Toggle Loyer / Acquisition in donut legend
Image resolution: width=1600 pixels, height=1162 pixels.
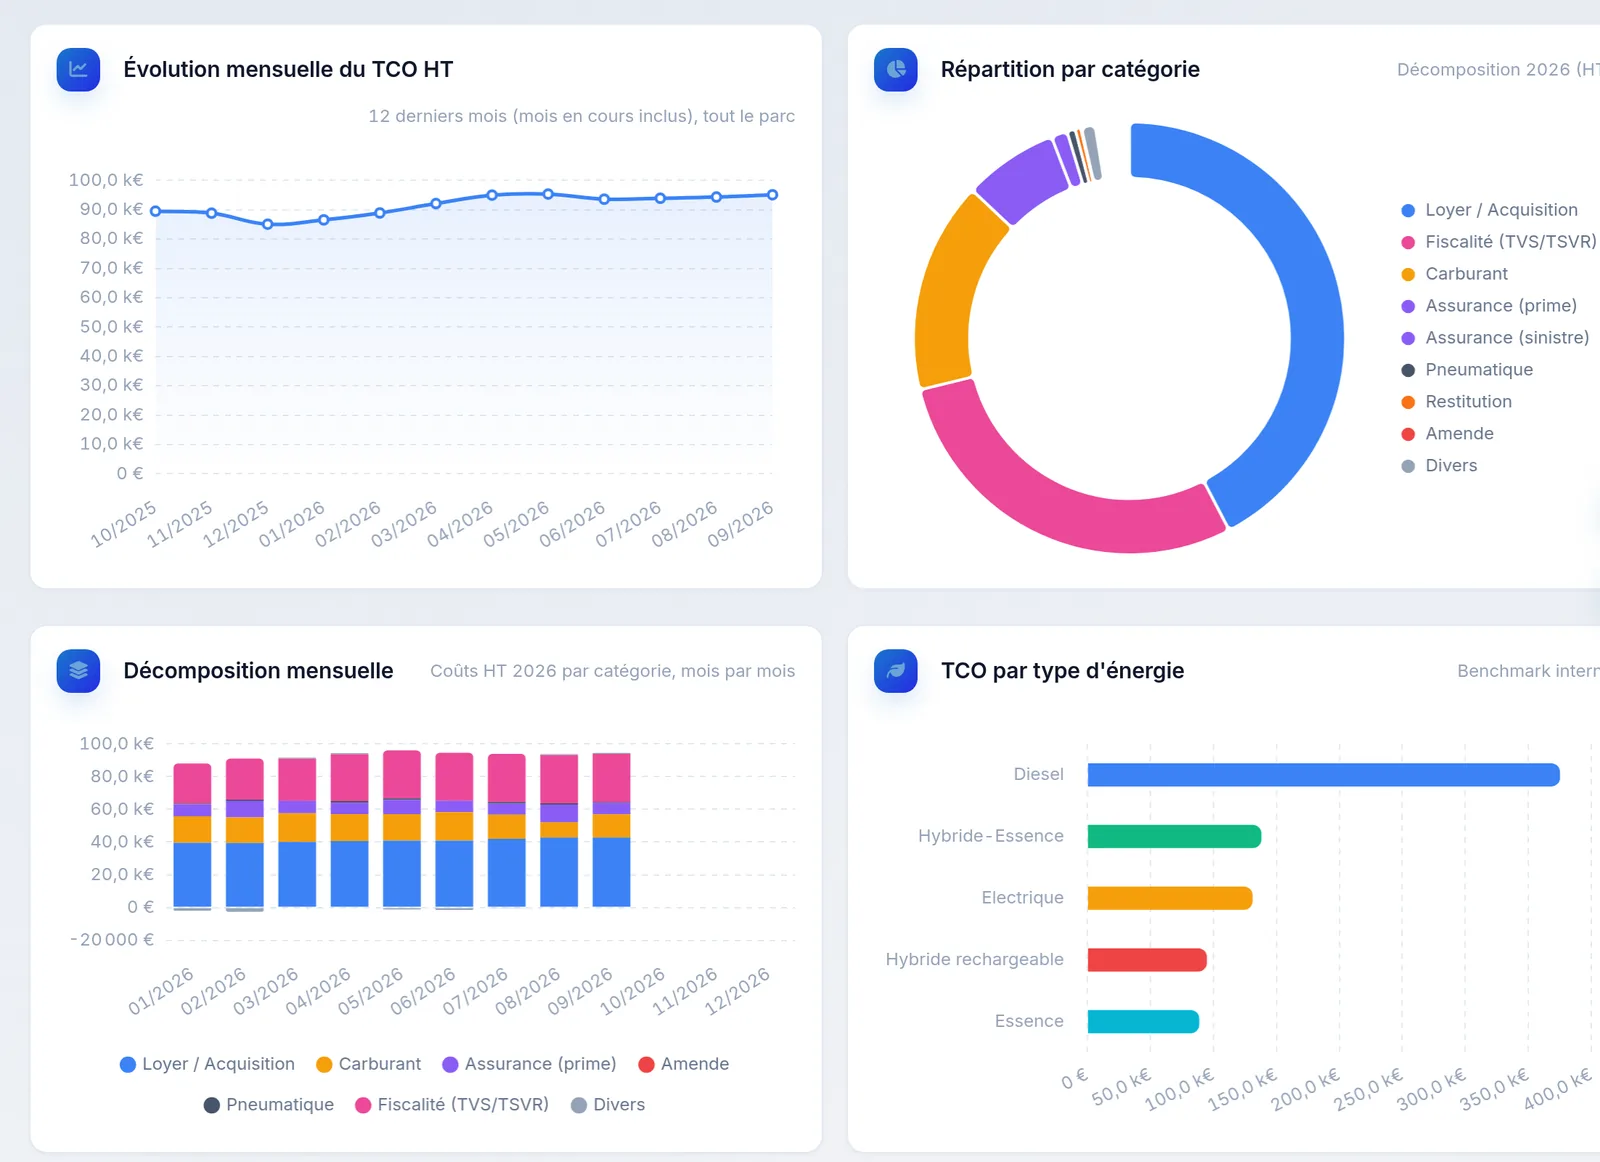click(x=1489, y=210)
